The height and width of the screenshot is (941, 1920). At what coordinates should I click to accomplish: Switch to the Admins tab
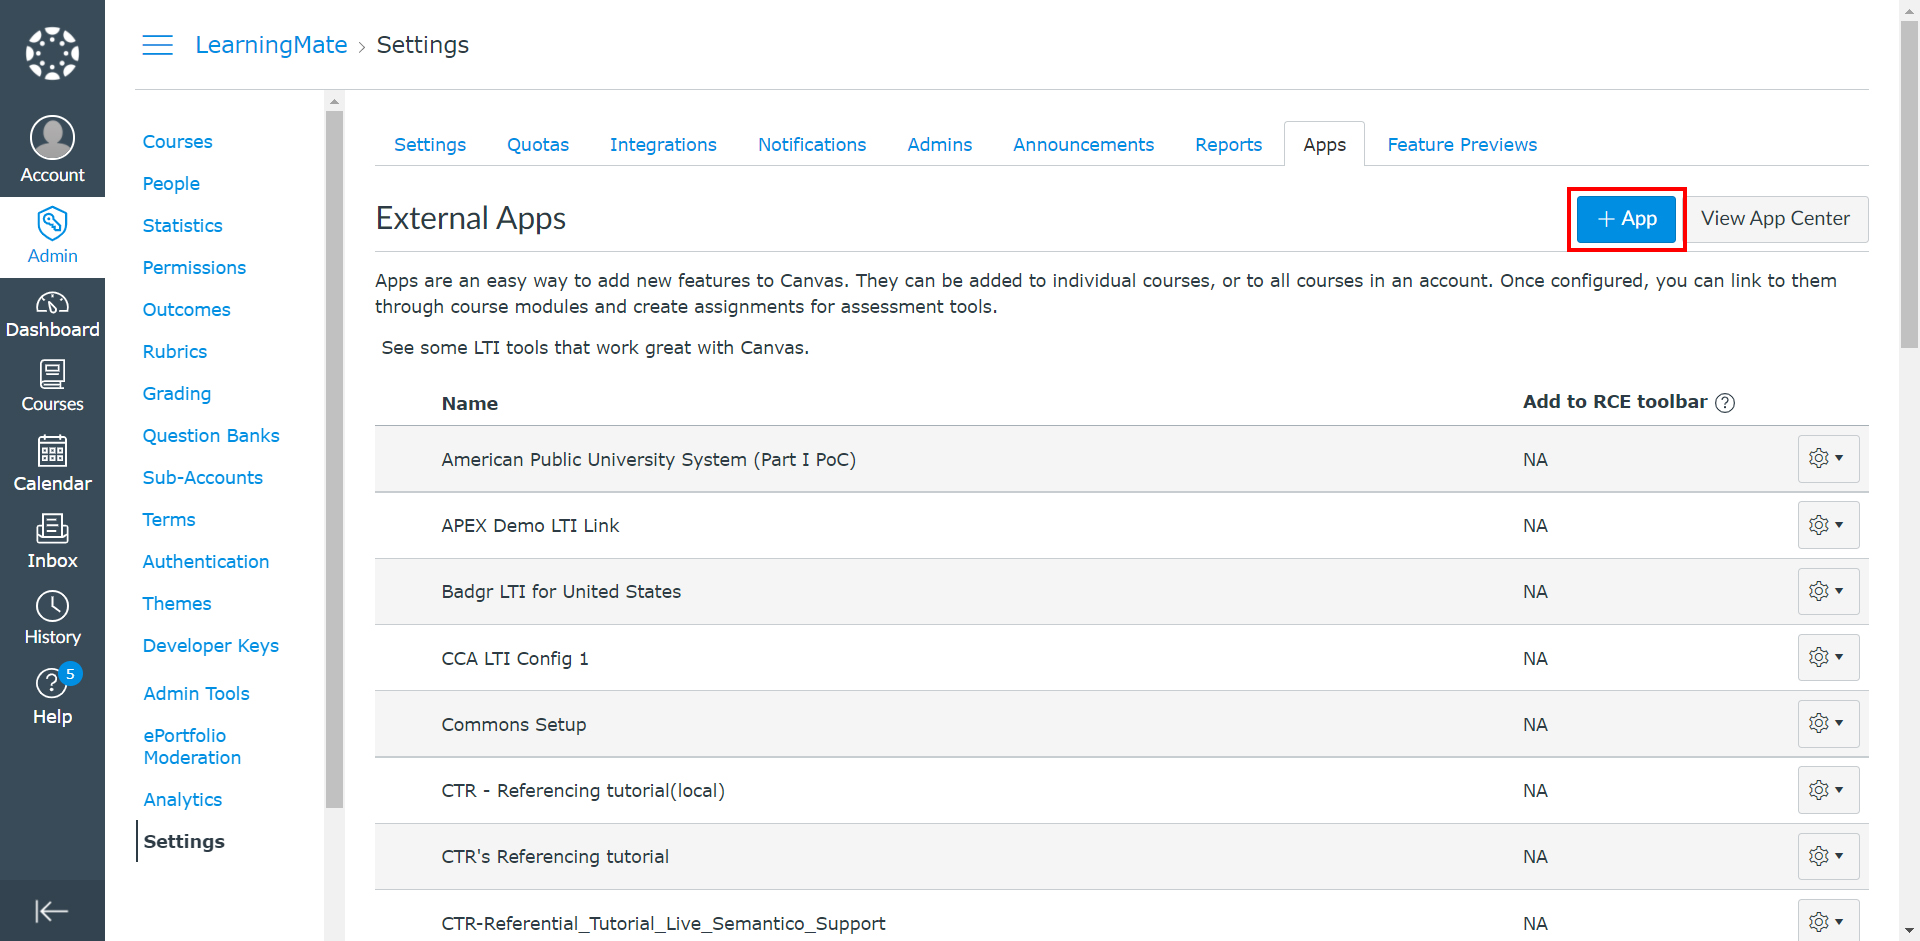click(x=939, y=145)
